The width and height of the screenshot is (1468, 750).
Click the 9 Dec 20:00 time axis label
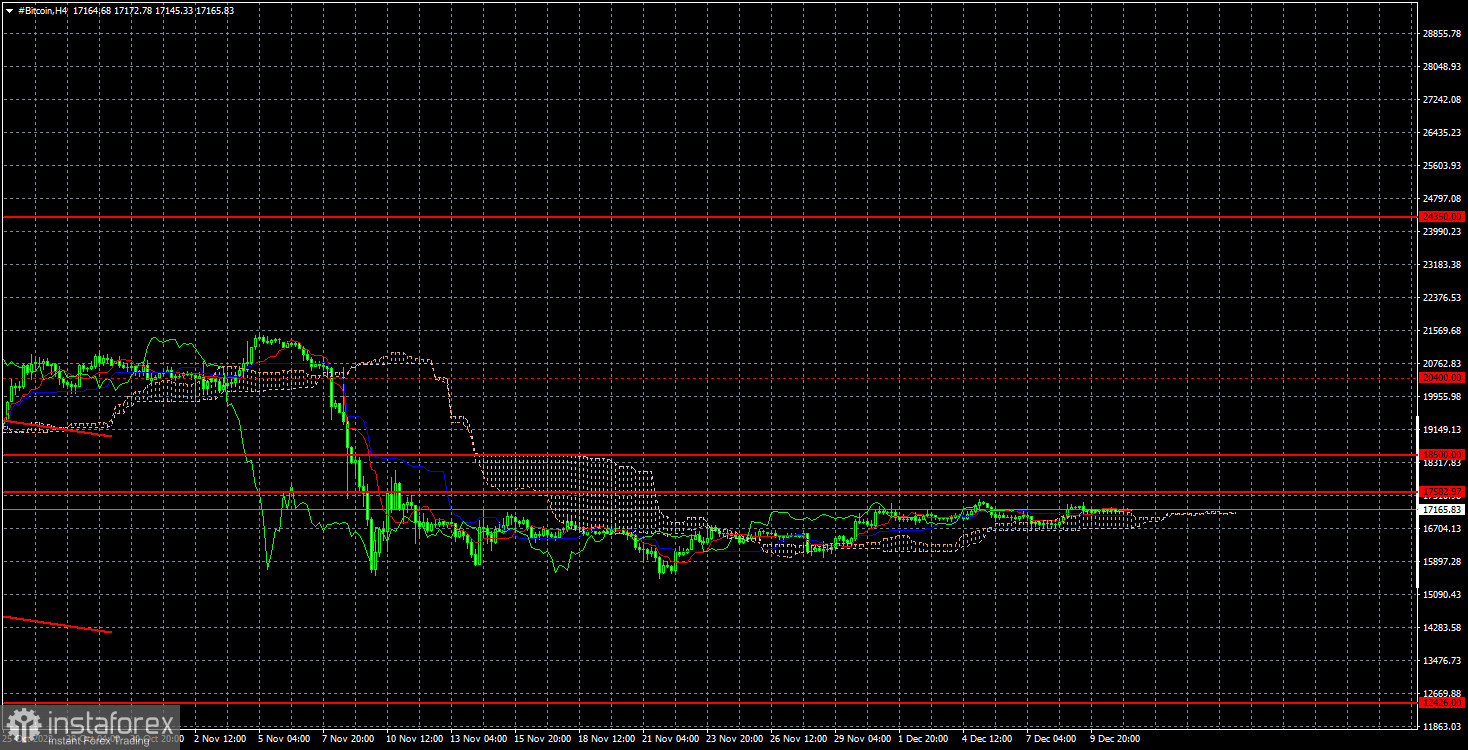click(1115, 739)
